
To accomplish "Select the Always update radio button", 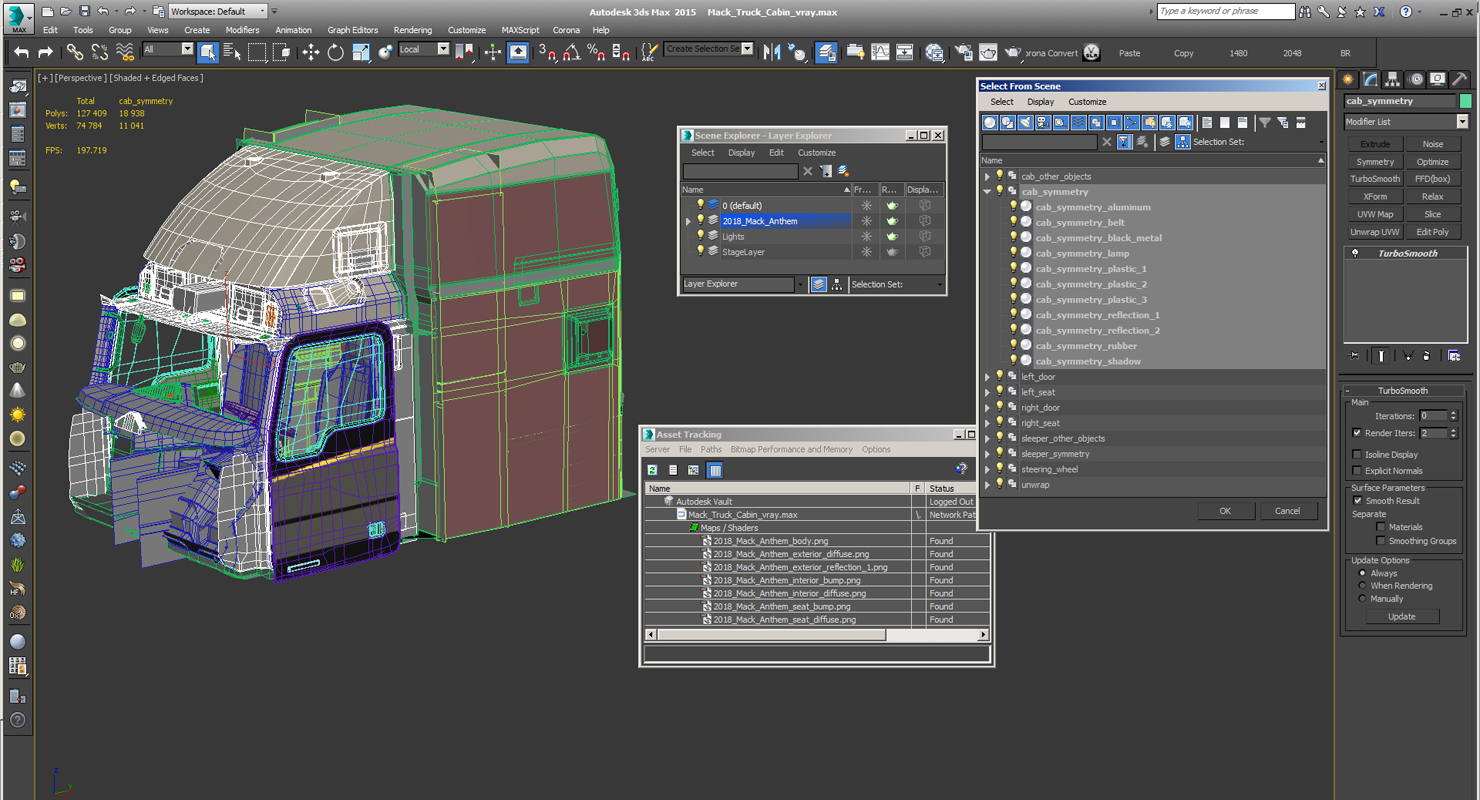I will tap(1362, 573).
